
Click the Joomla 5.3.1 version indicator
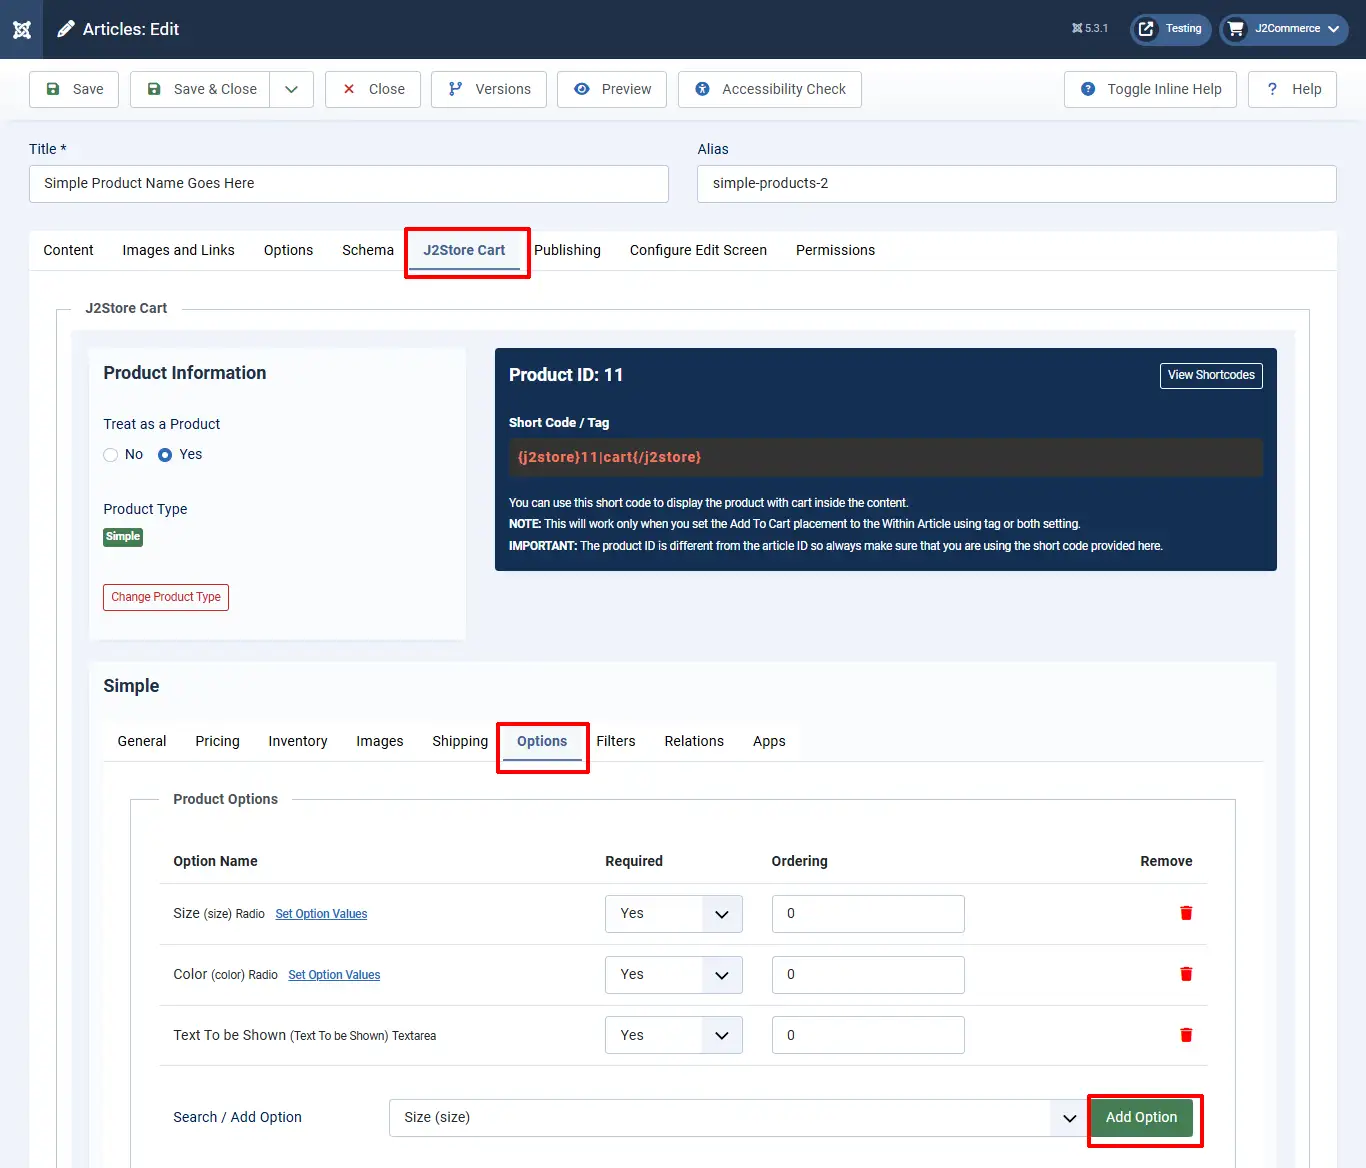click(x=1090, y=29)
